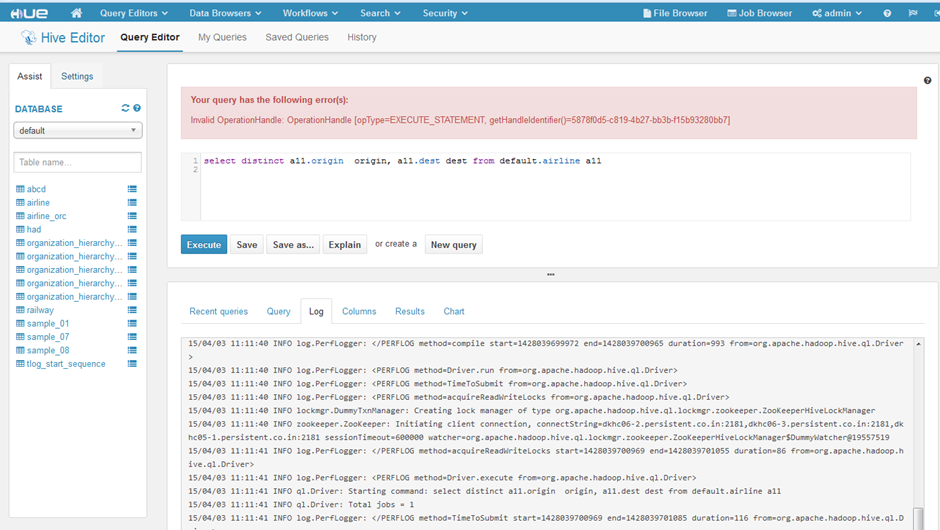Click the Hive Editor bee logo
Screen dimensions: 940x530
(x=28, y=37)
